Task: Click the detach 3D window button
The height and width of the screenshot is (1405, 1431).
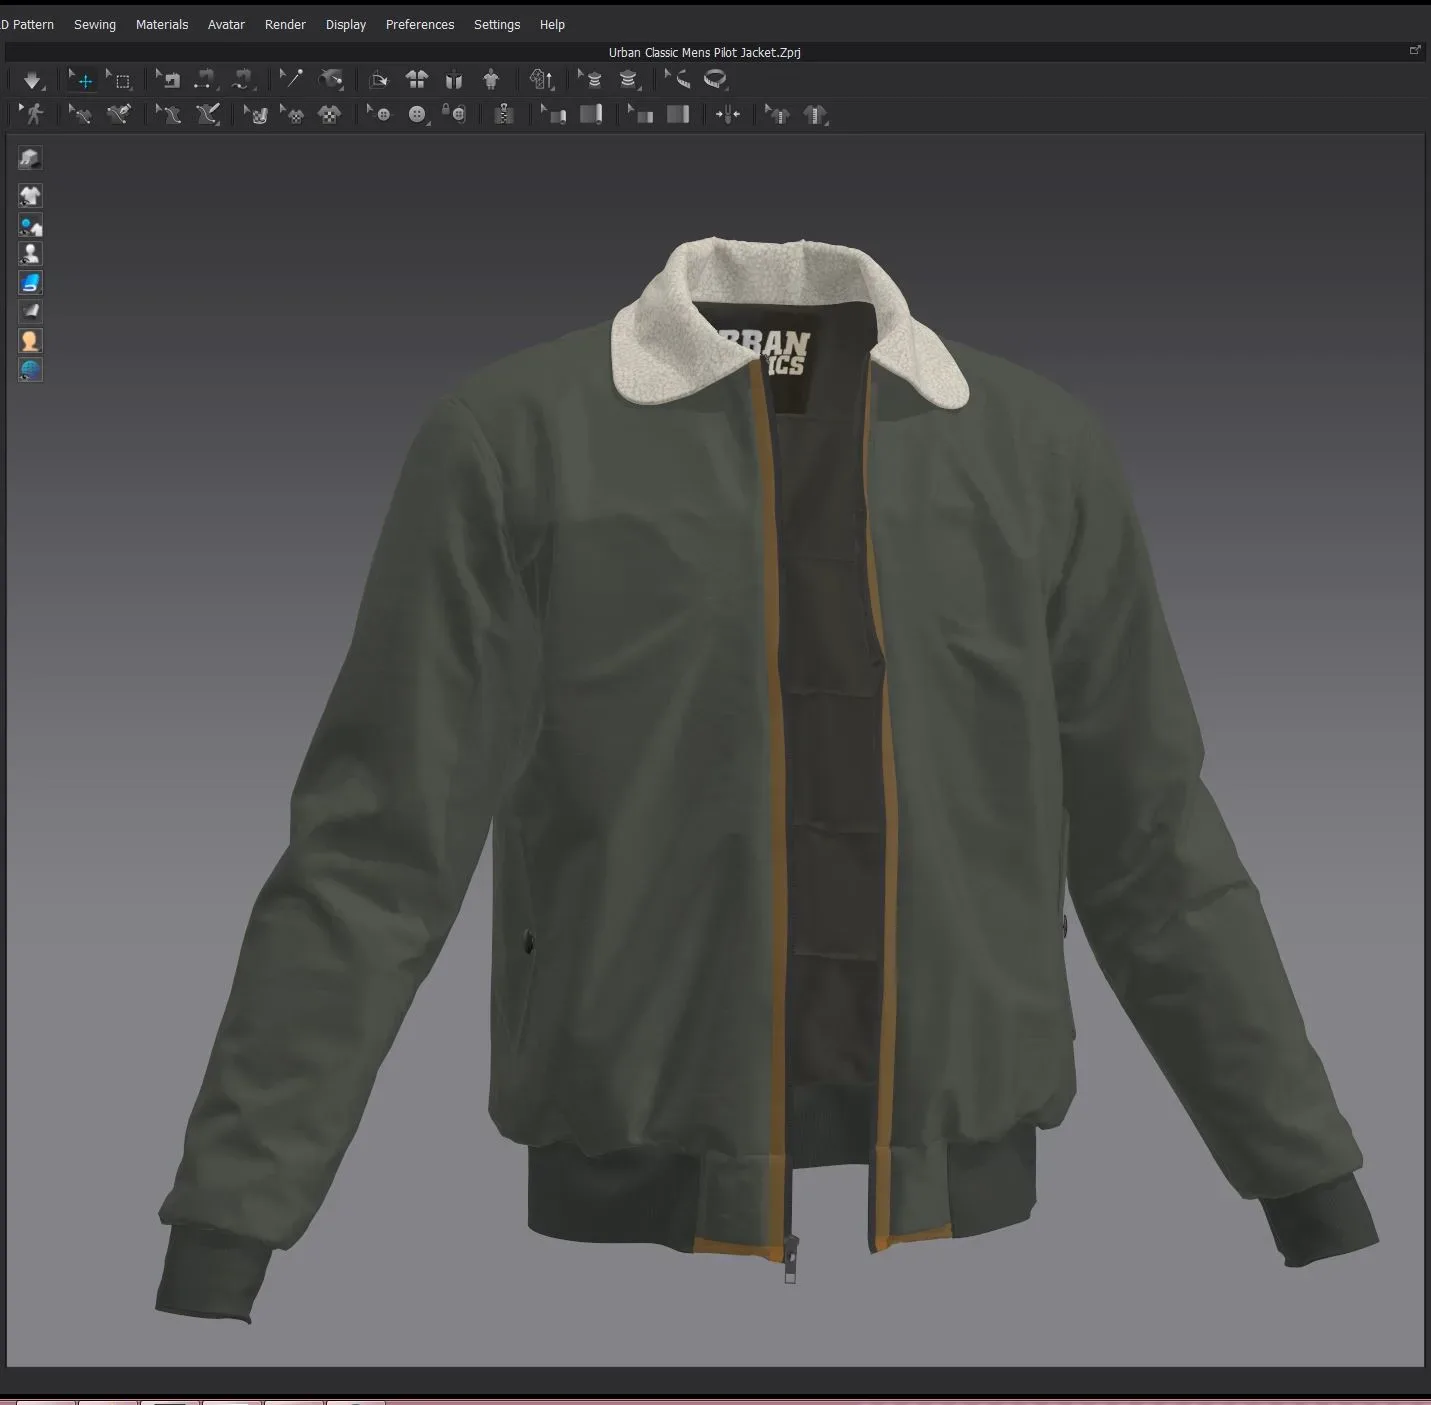Action: [x=1415, y=50]
